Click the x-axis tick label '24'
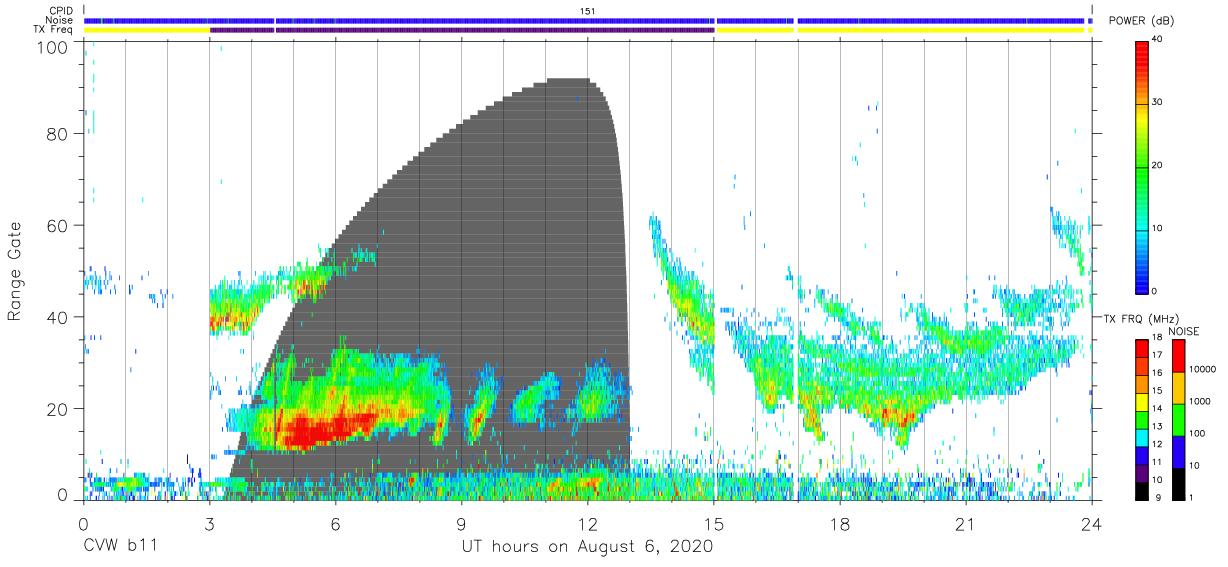The height and width of the screenshot is (567, 1228). coord(1091,524)
